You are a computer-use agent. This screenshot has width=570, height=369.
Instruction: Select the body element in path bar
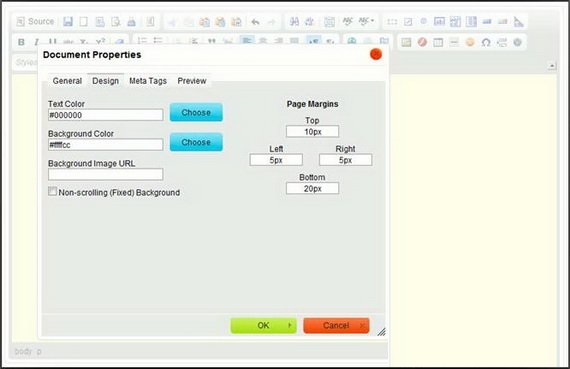click(23, 352)
